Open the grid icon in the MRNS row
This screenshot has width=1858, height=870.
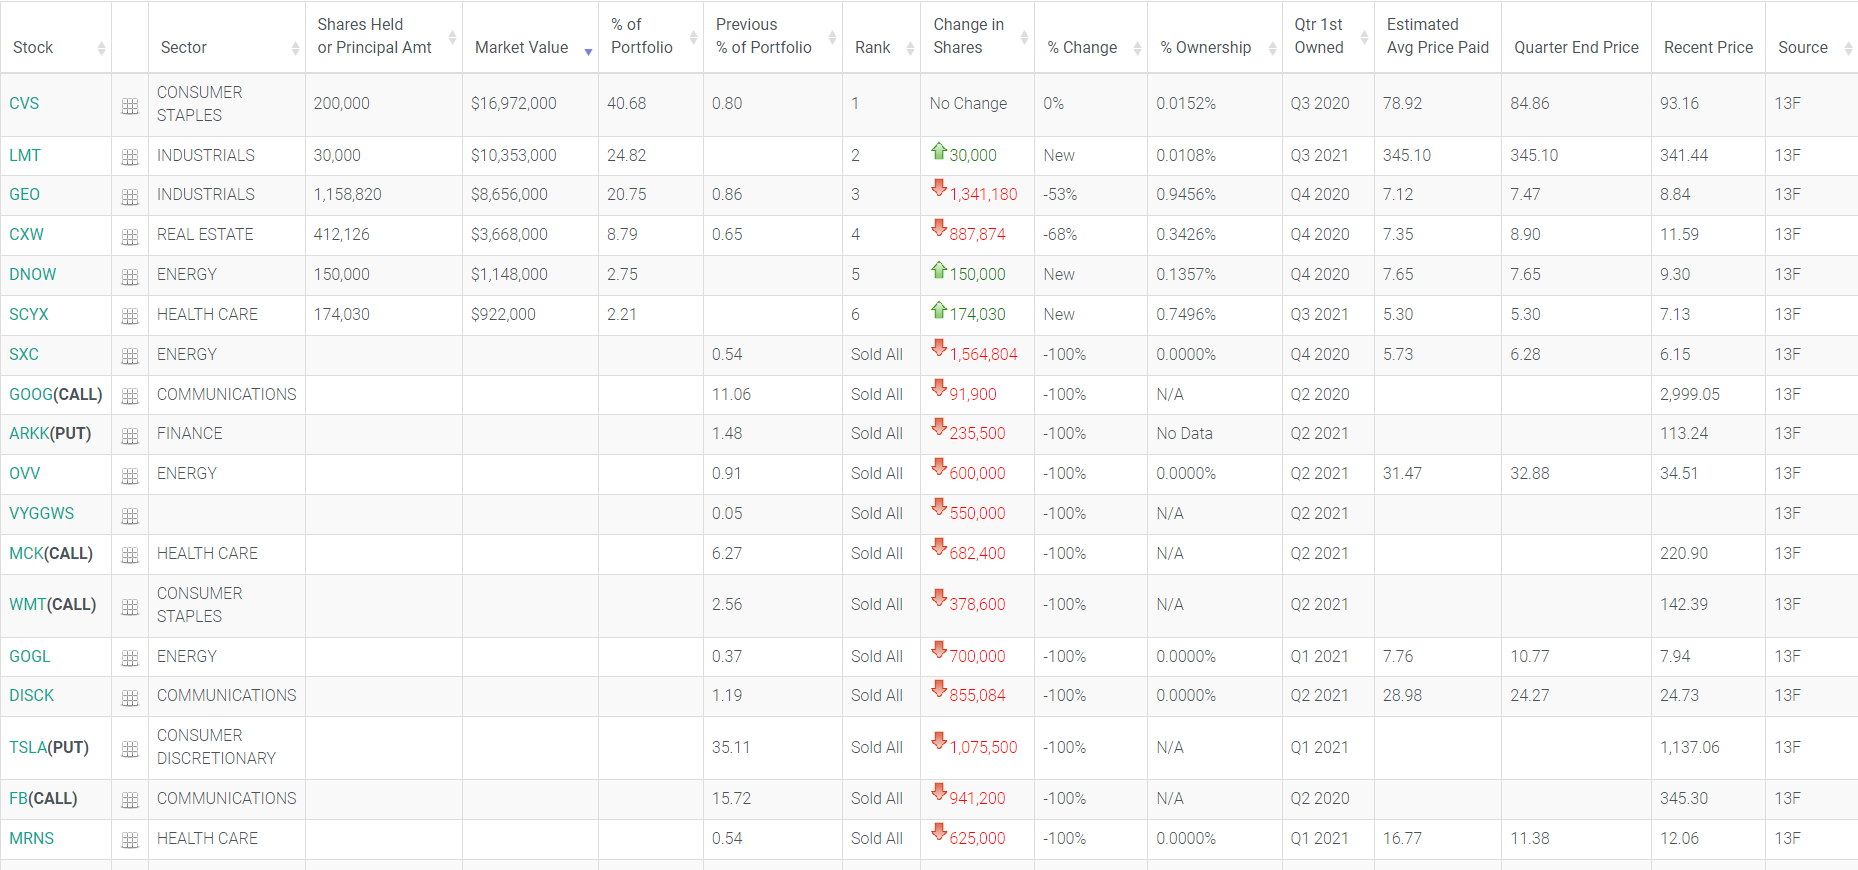coord(130,840)
